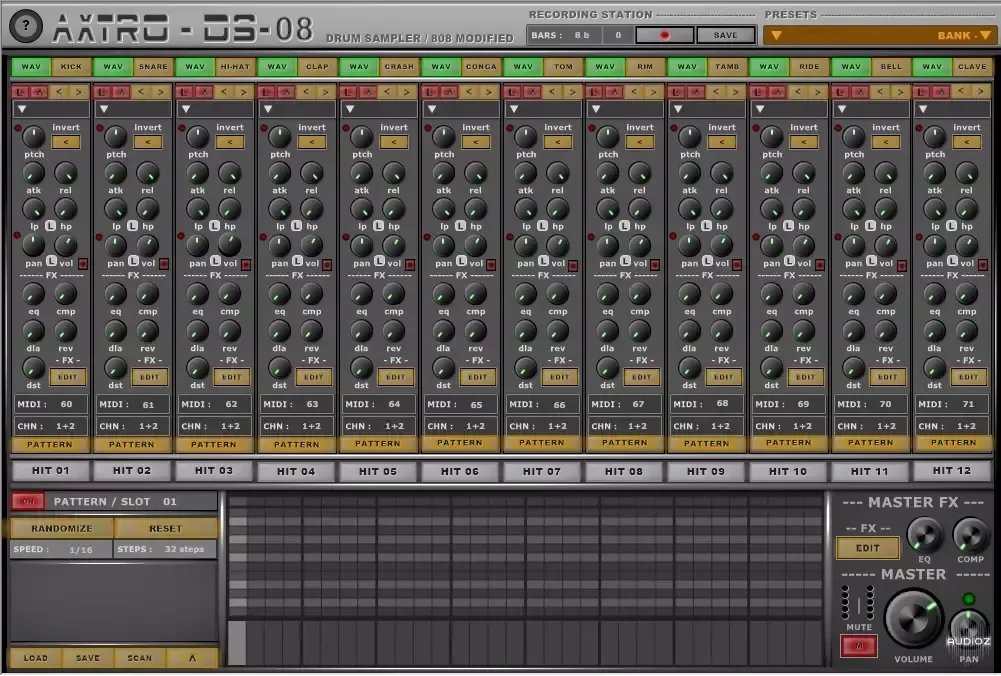Click the invert arrow button on CRASH strip
Image resolution: width=1001 pixels, height=676 pixels.
[x=394, y=142]
